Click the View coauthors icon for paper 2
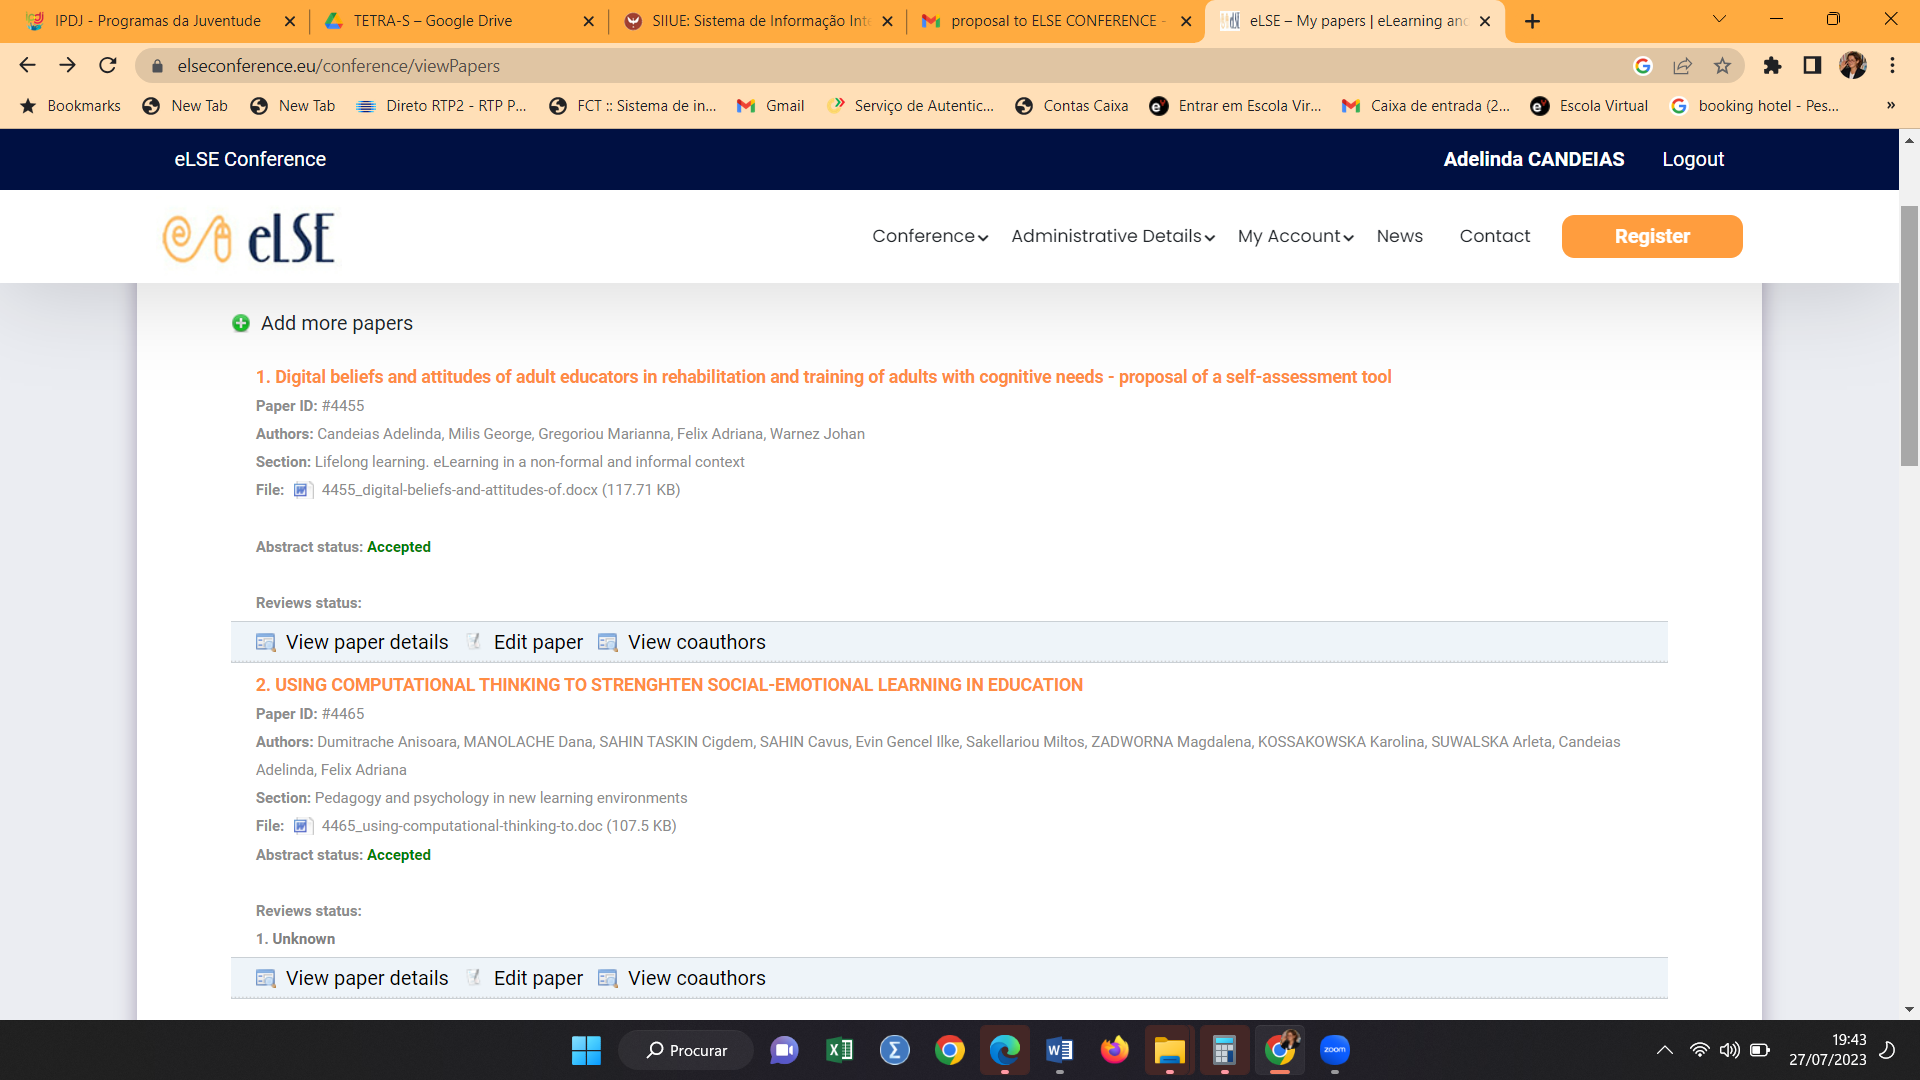This screenshot has height=1080, width=1920. pos(607,978)
